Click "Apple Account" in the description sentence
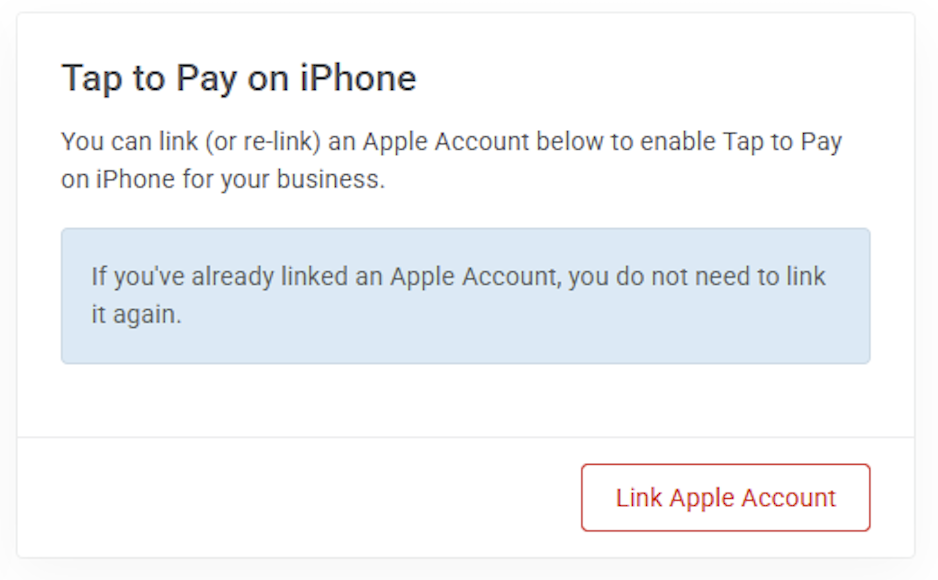 pyautogui.click(x=445, y=141)
